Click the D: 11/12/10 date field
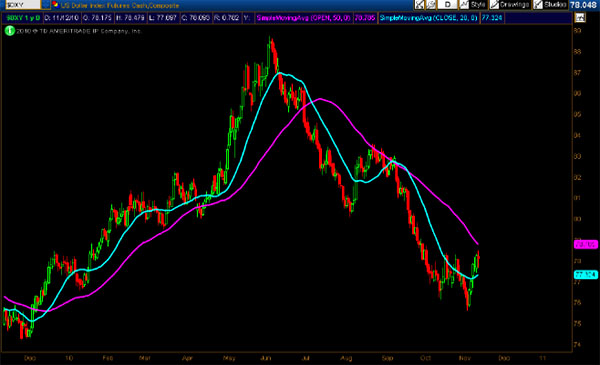Viewport: 600px width, 365px height. point(62,18)
